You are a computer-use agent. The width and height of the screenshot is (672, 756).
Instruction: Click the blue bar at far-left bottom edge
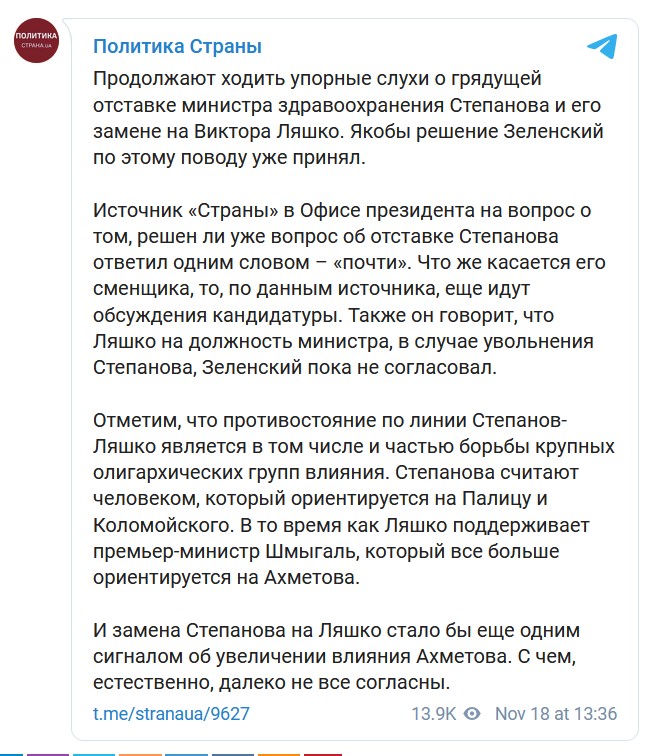(11, 755)
